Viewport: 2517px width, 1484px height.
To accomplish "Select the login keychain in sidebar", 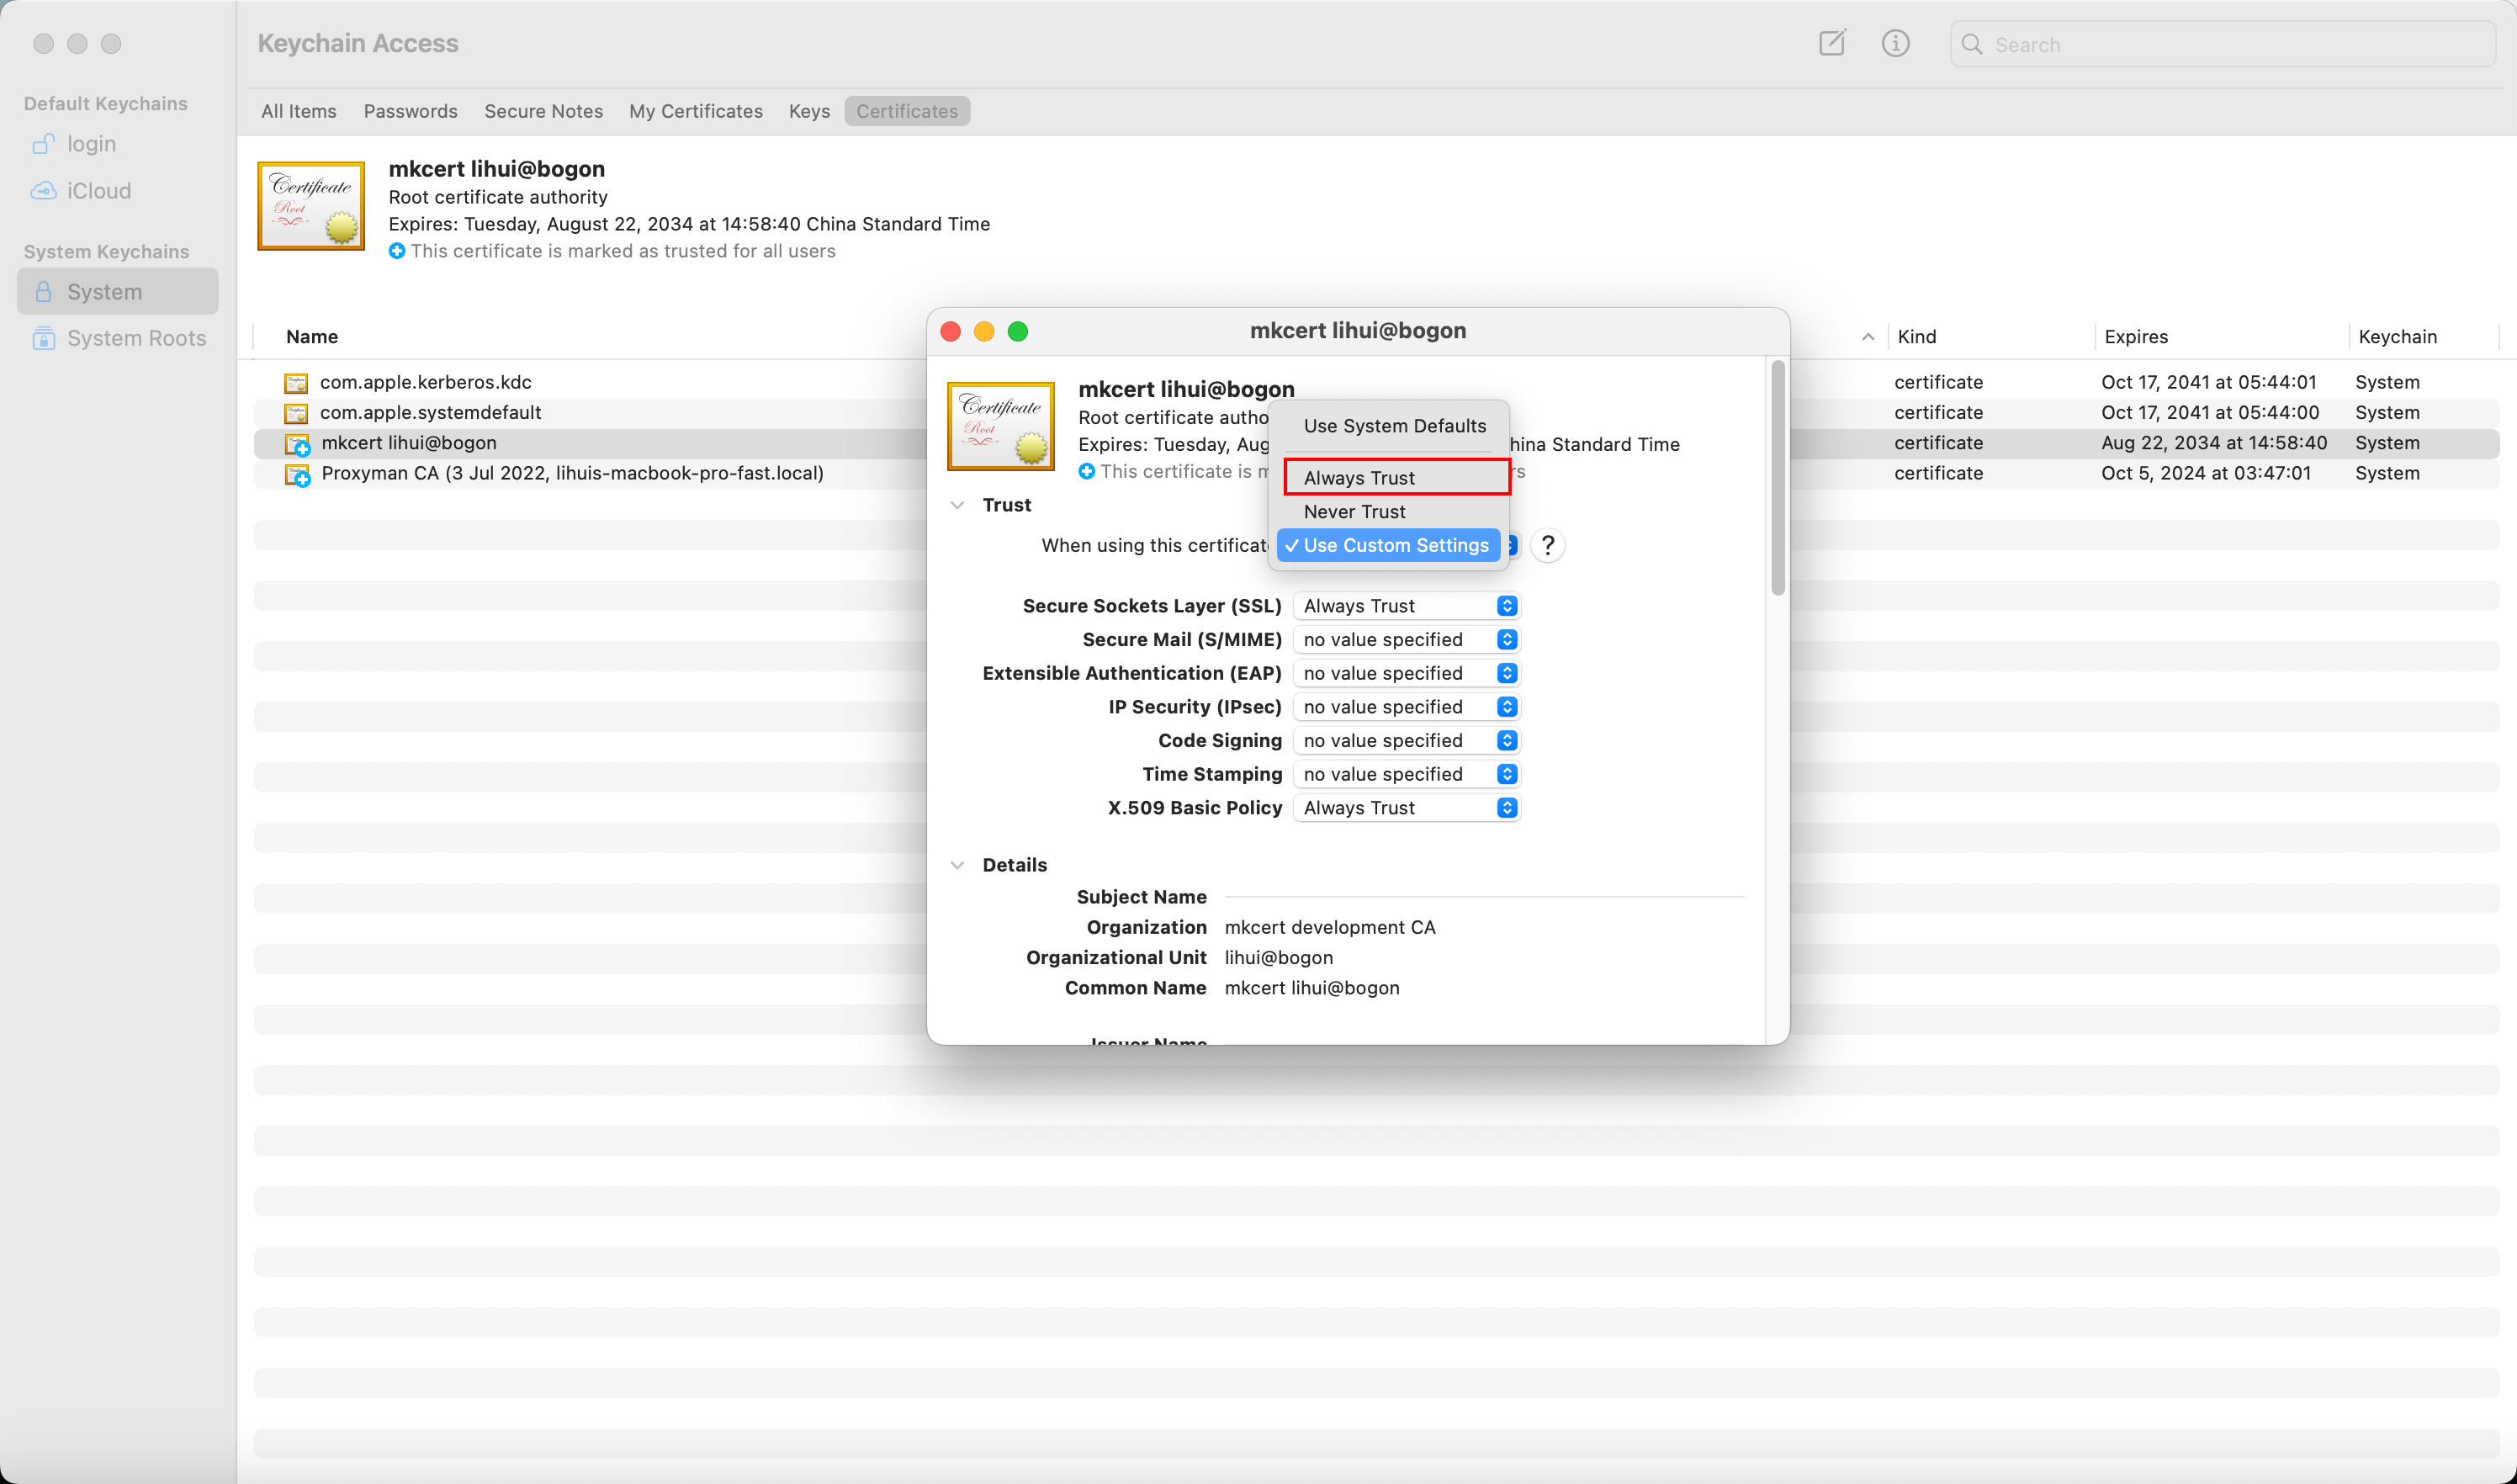I will pyautogui.click(x=117, y=144).
